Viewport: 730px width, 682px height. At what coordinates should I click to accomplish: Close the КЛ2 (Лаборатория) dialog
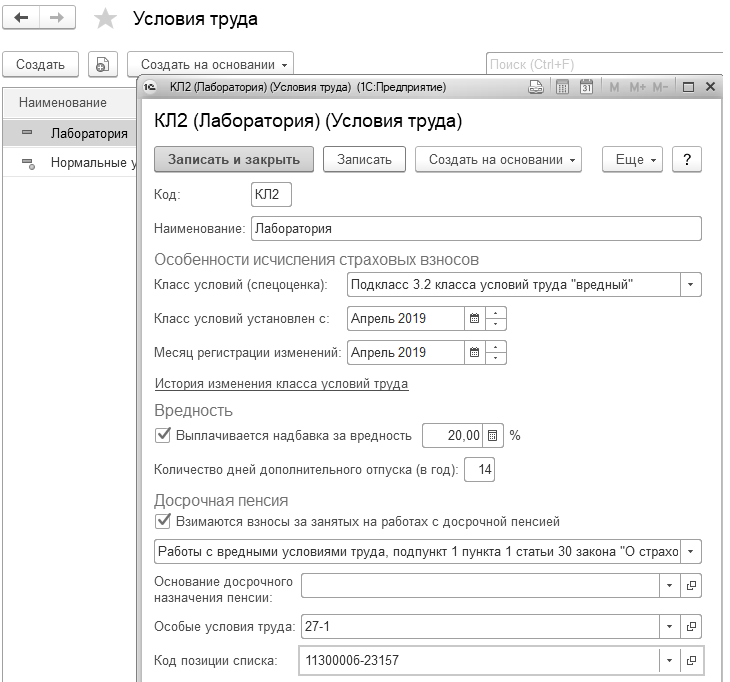click(710, 87)
